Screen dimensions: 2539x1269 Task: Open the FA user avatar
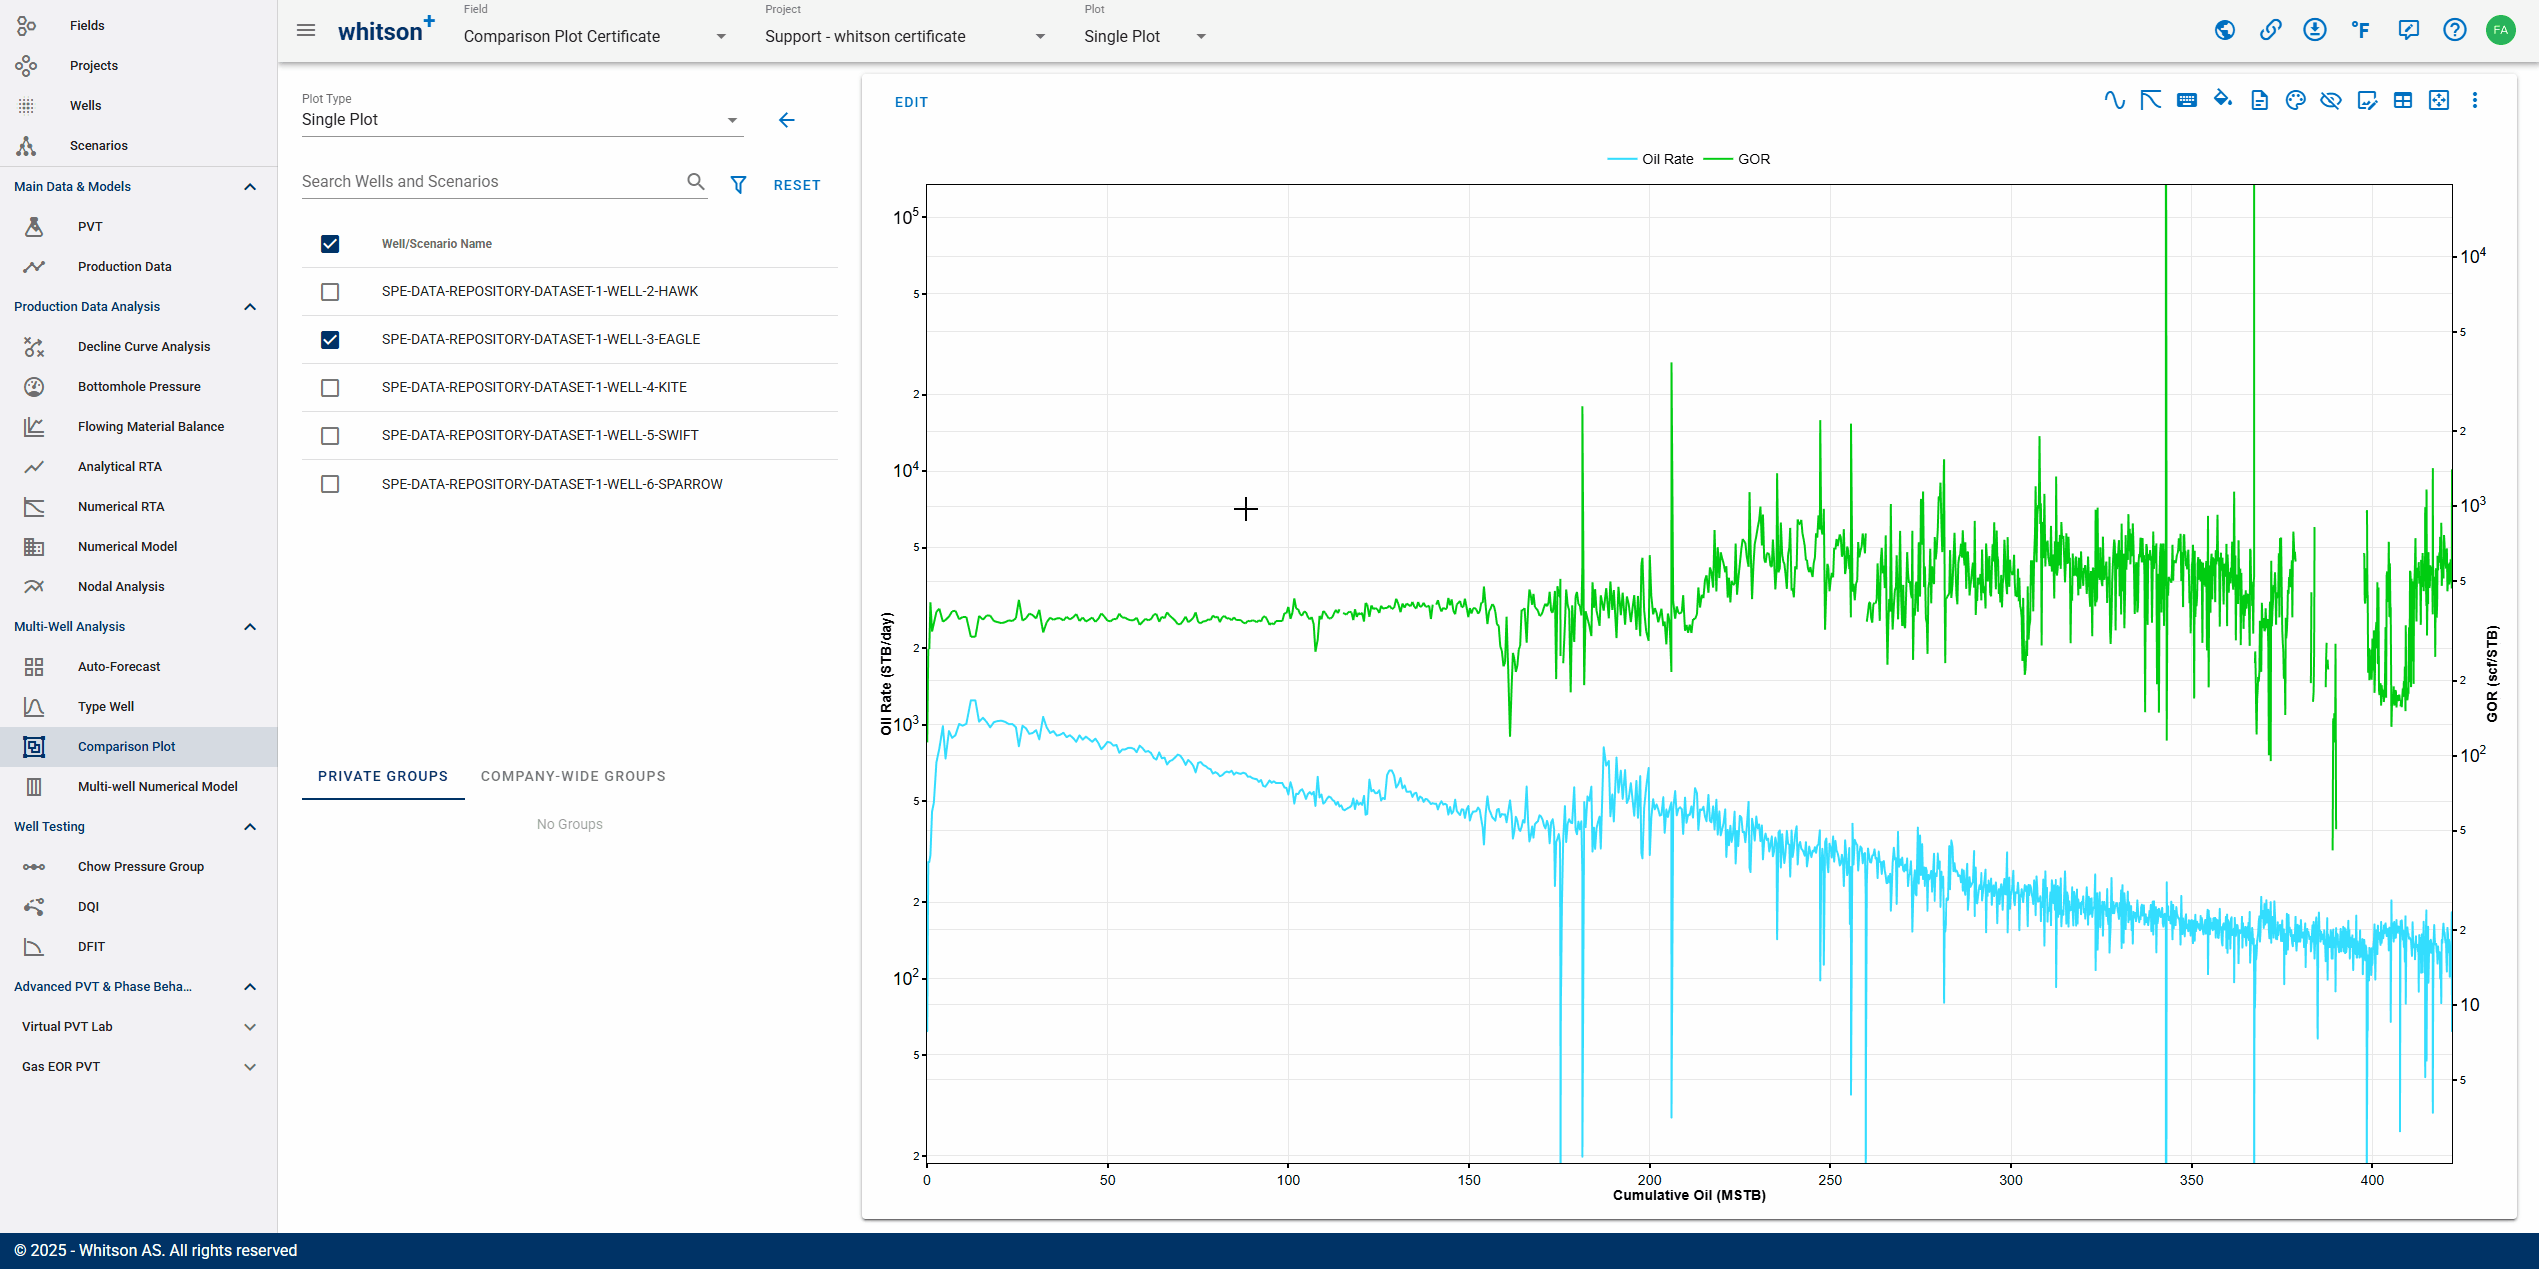click(2500, 30)
